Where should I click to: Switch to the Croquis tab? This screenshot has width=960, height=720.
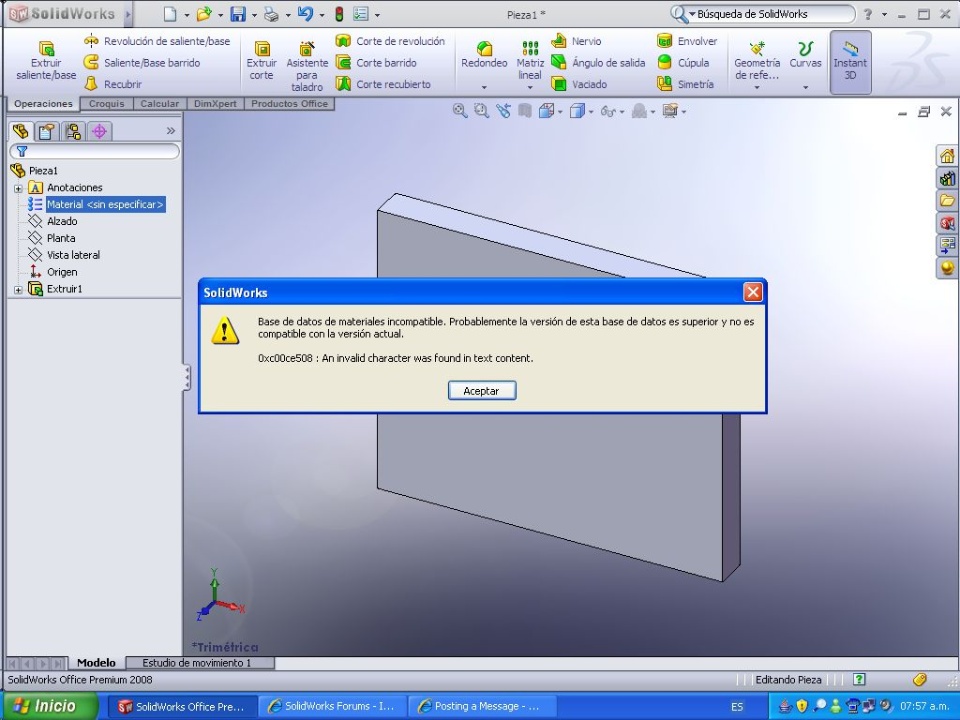pos(107,103)
